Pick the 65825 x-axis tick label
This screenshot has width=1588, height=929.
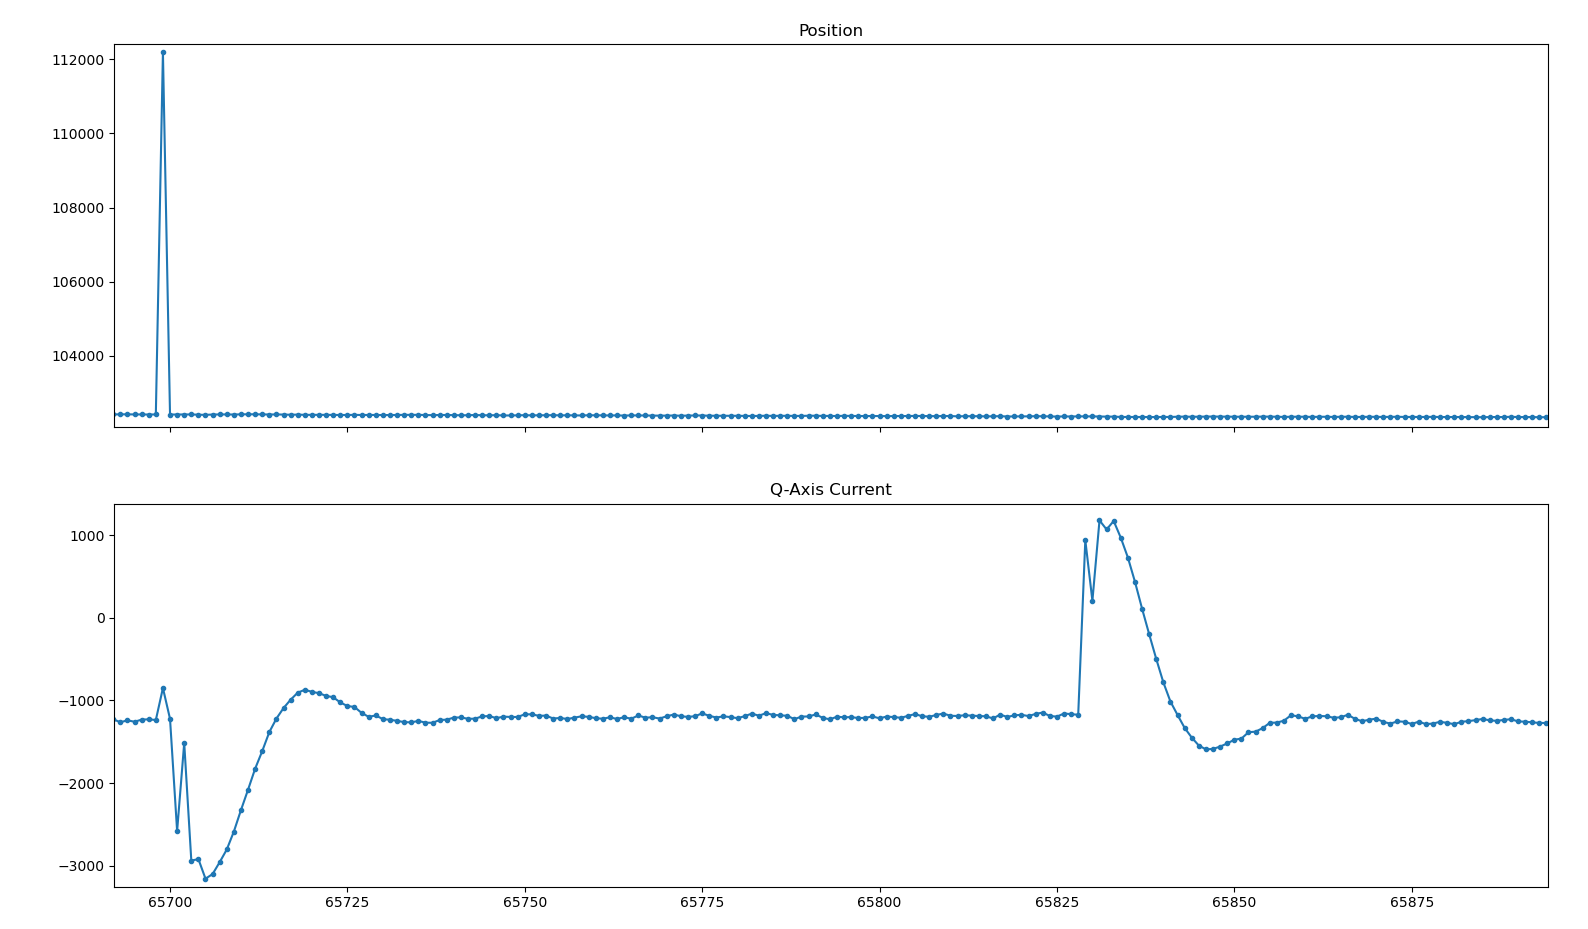pyautogui.click(x=1057, y=903)
